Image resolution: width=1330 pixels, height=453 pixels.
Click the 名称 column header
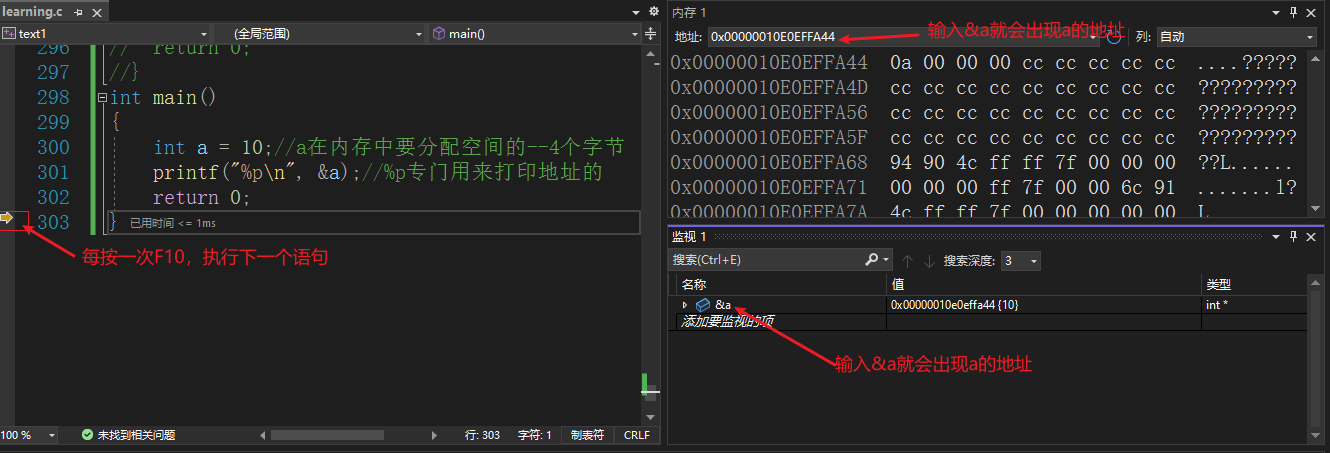pyautogui.click(x=781, y=285)
